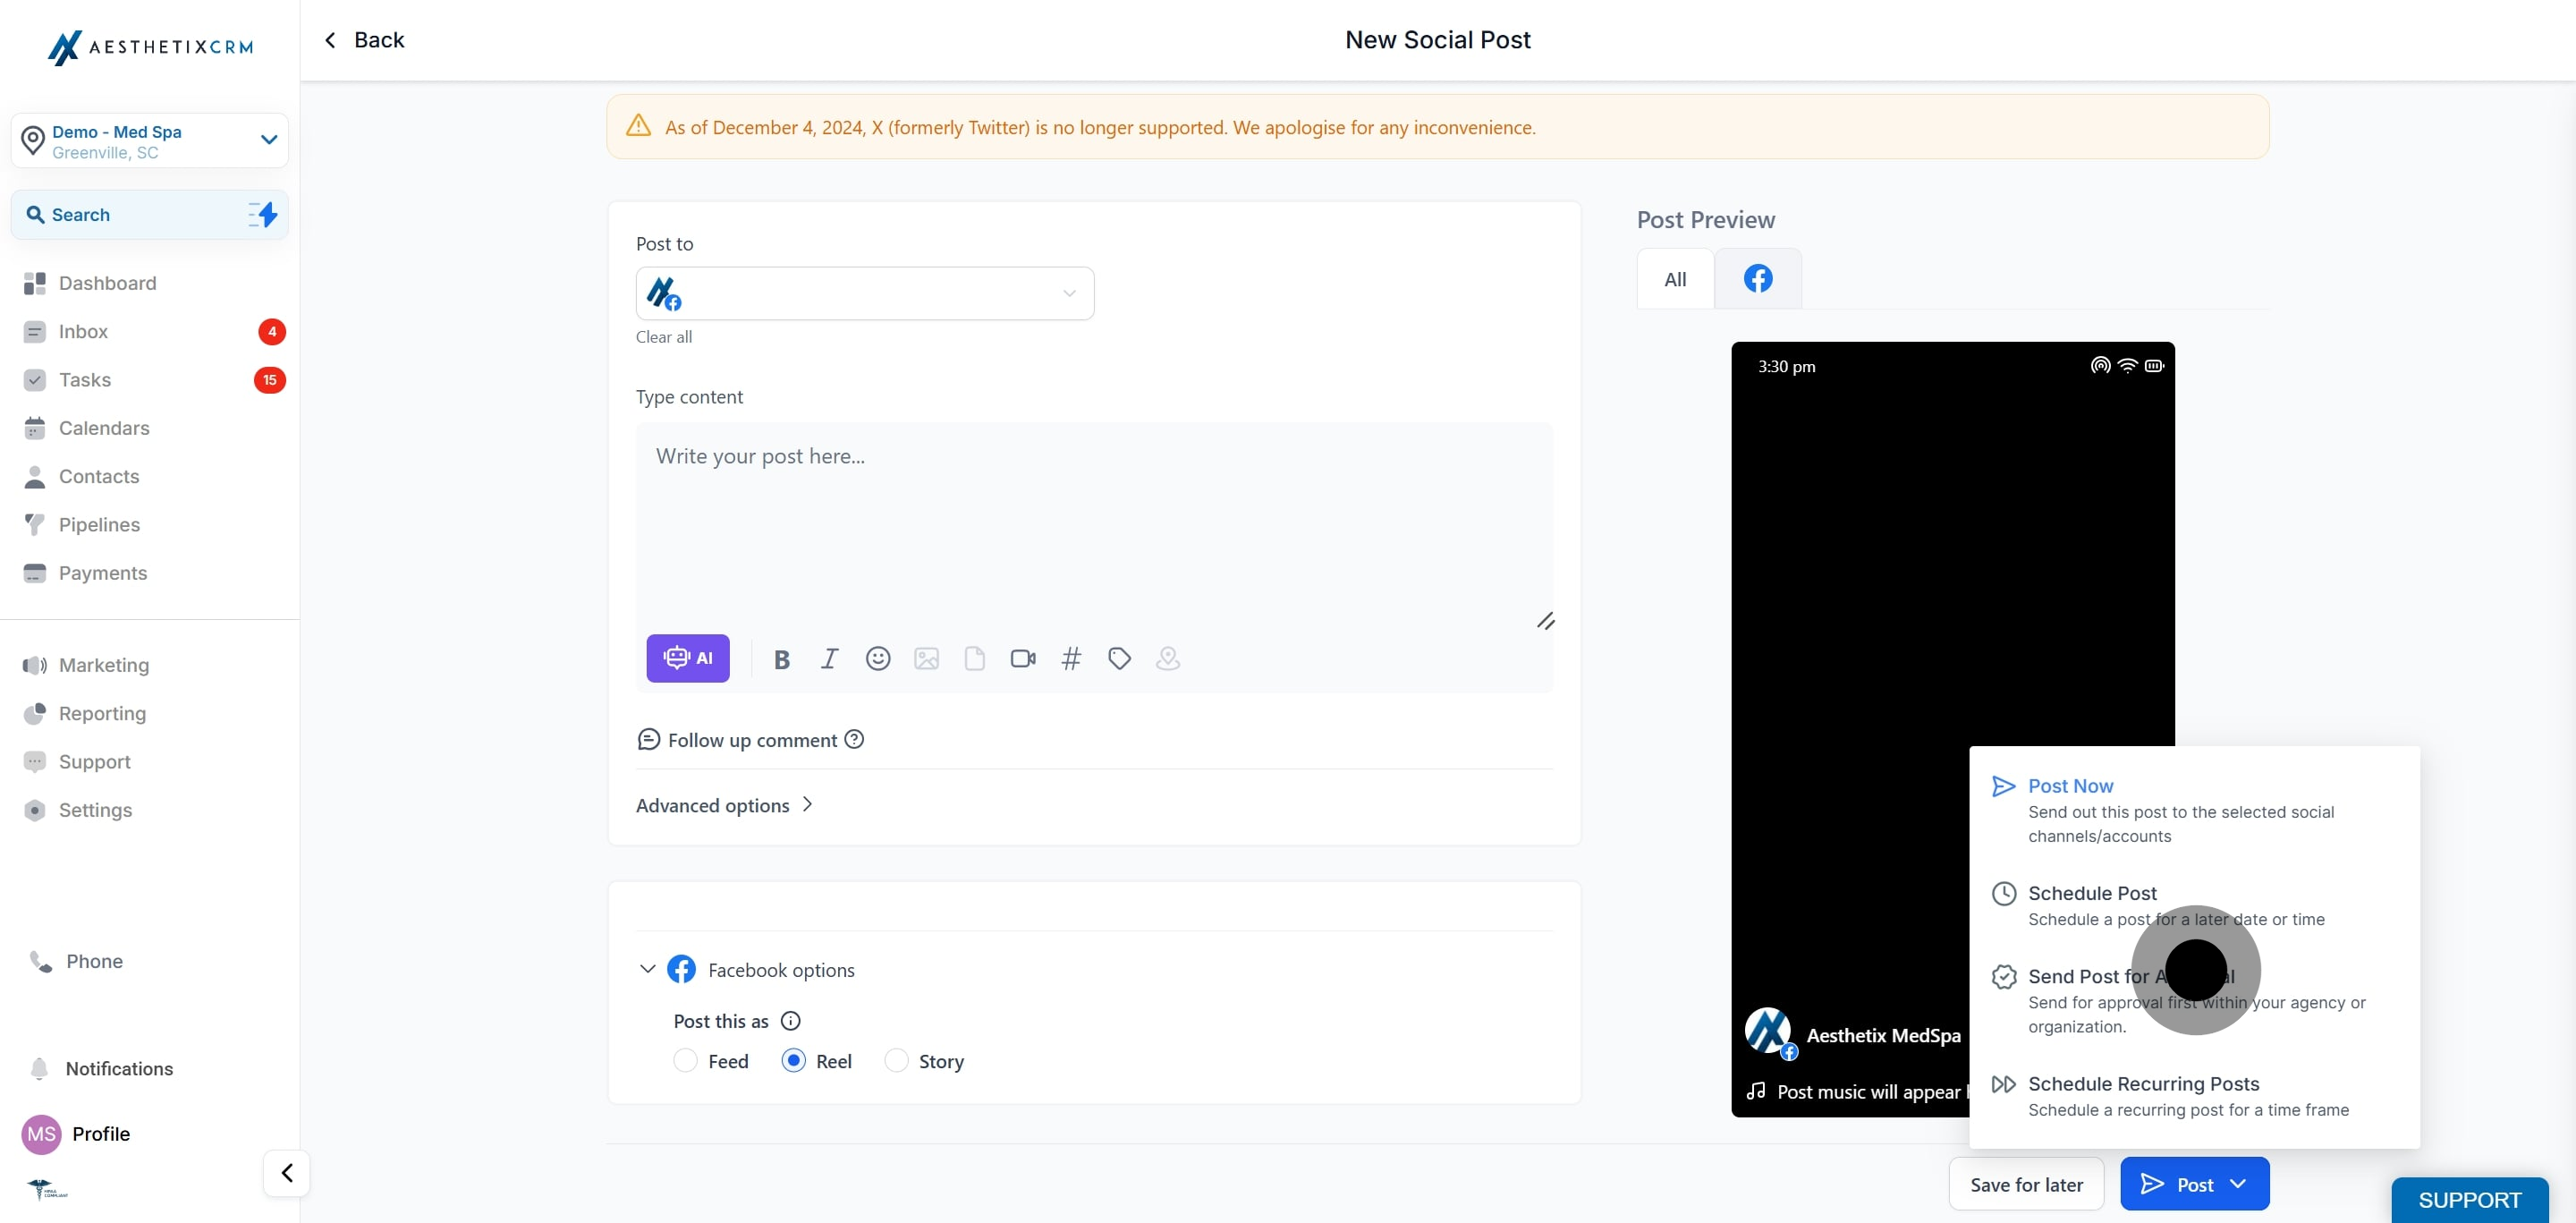Toggle bold text formatting

(782, 659)
